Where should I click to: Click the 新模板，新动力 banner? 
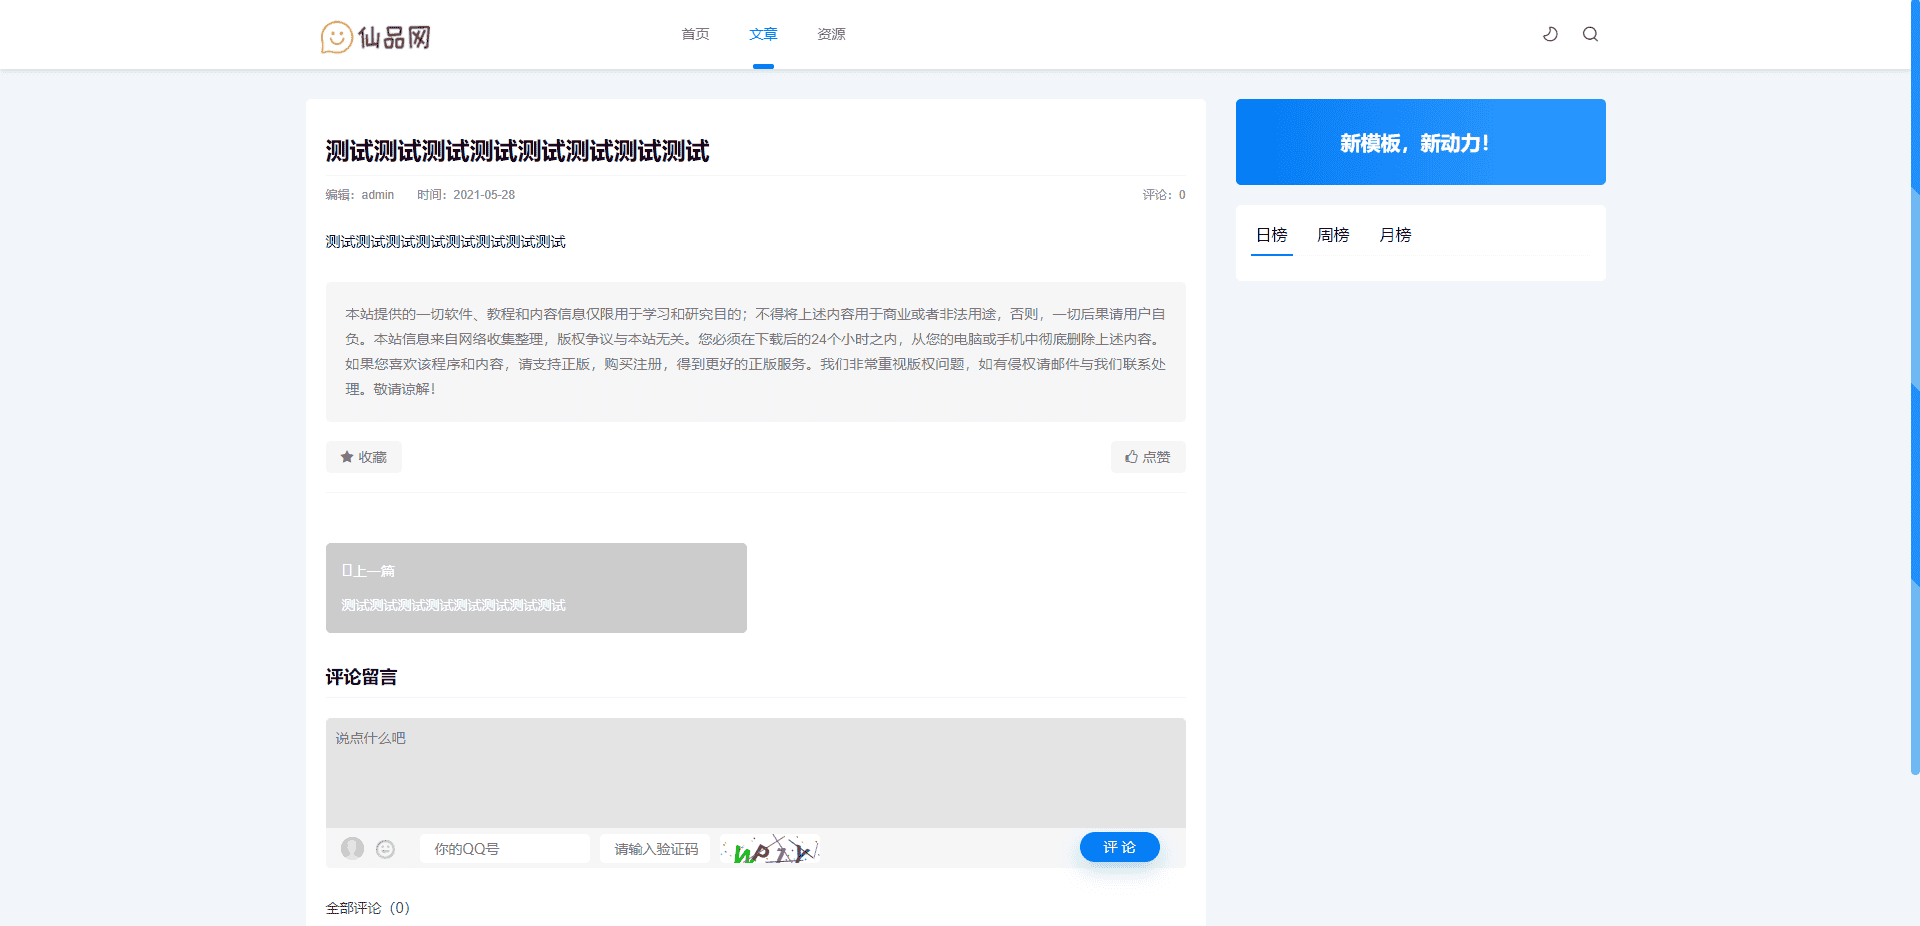pos(1420,142)
